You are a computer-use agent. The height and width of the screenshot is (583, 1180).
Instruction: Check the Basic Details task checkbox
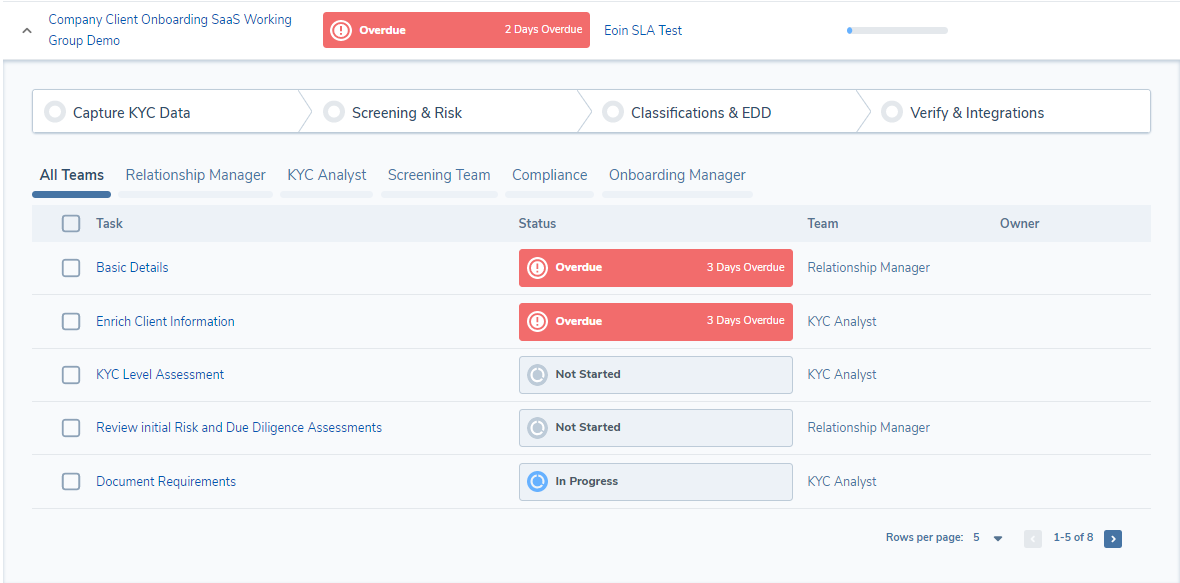71,268
